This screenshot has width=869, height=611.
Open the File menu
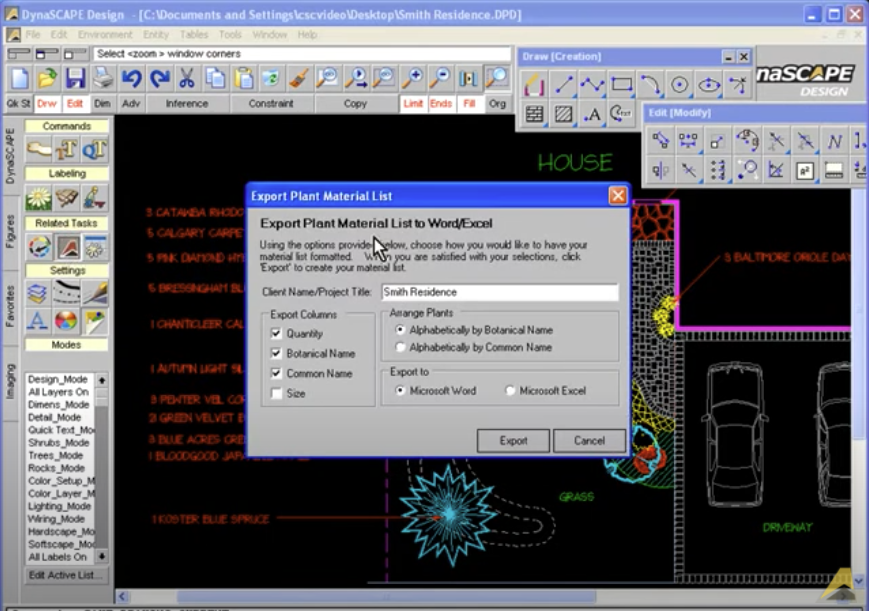[x=33, y=34]
